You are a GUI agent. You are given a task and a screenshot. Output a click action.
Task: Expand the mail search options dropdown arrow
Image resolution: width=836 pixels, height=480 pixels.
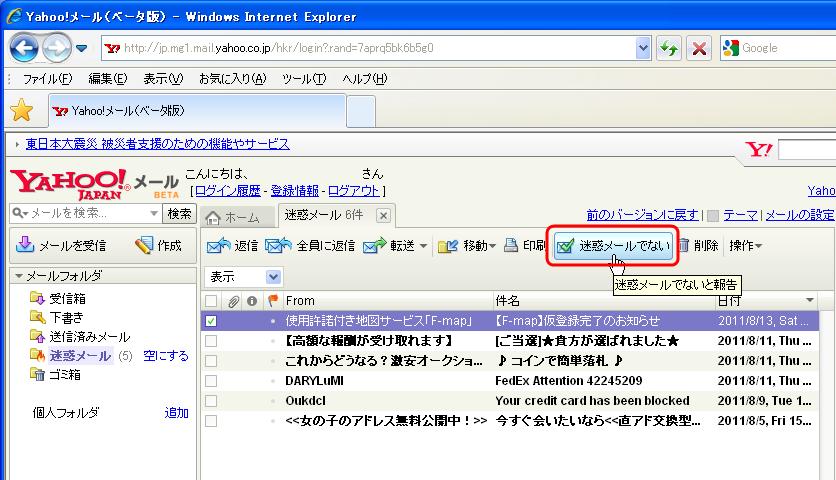pos(154,213)
